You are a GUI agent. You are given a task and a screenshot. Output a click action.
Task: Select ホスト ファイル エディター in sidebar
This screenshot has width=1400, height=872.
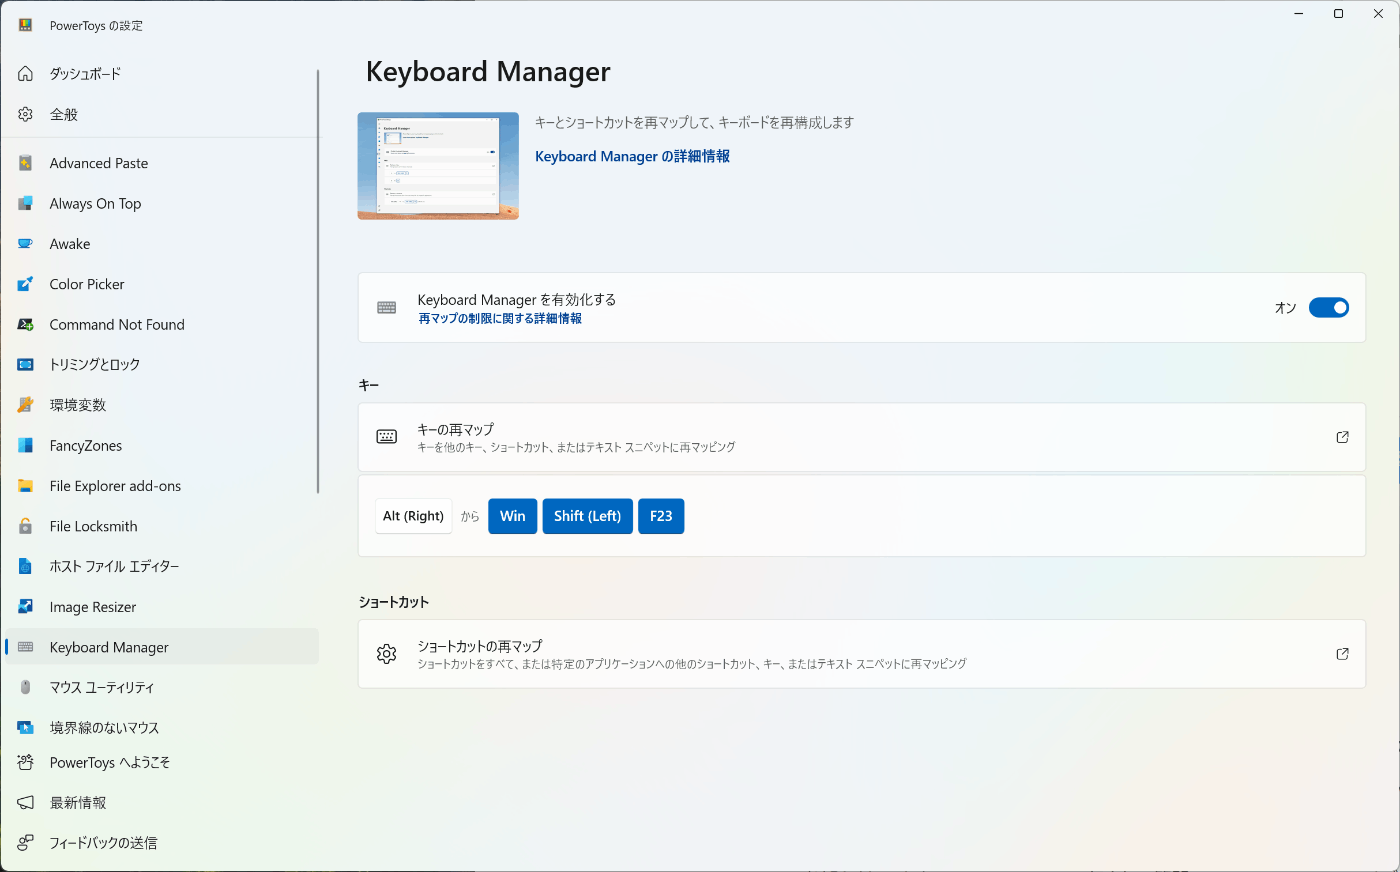pos(161,566)
